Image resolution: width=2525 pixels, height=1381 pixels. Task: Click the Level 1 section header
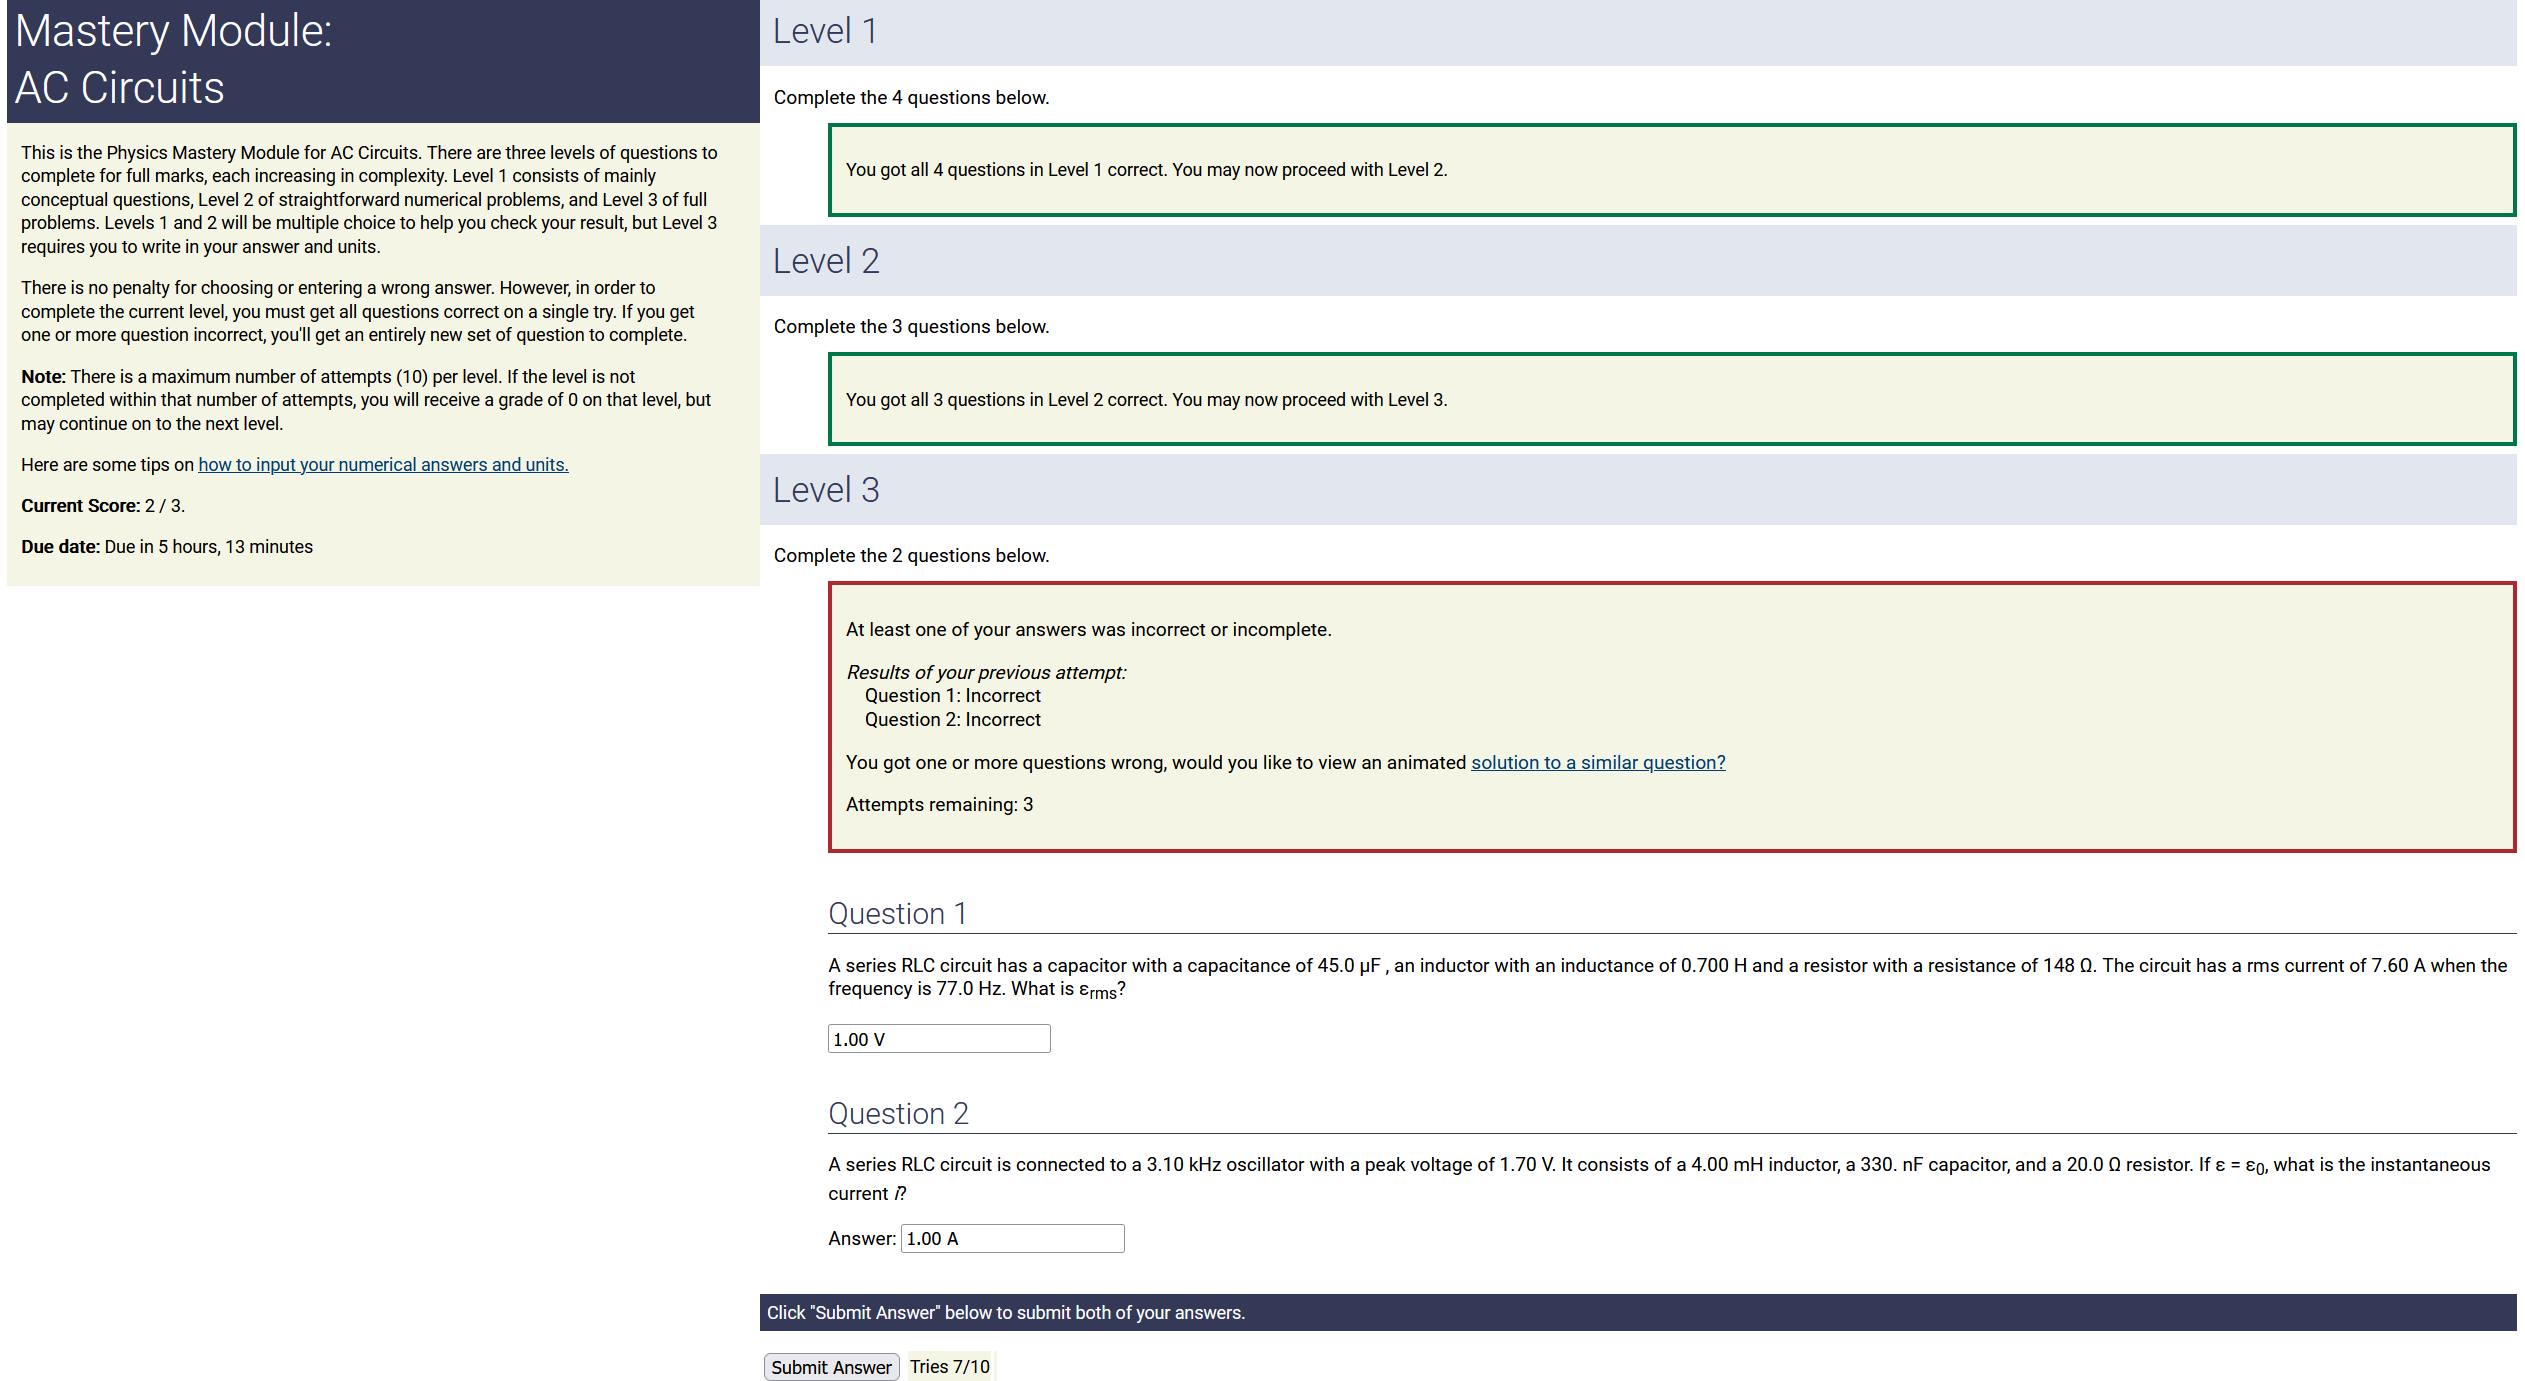825,31
